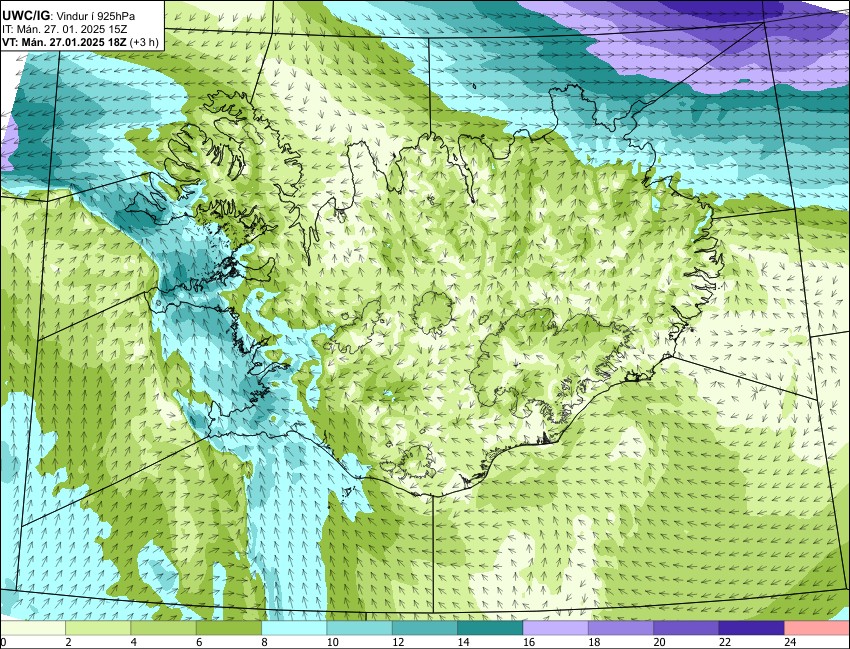Screen dimensions: 850x649
Task: Click the medium purple 18–20 legend swatch
Action: pyautogui.click(x=621, y=628)
